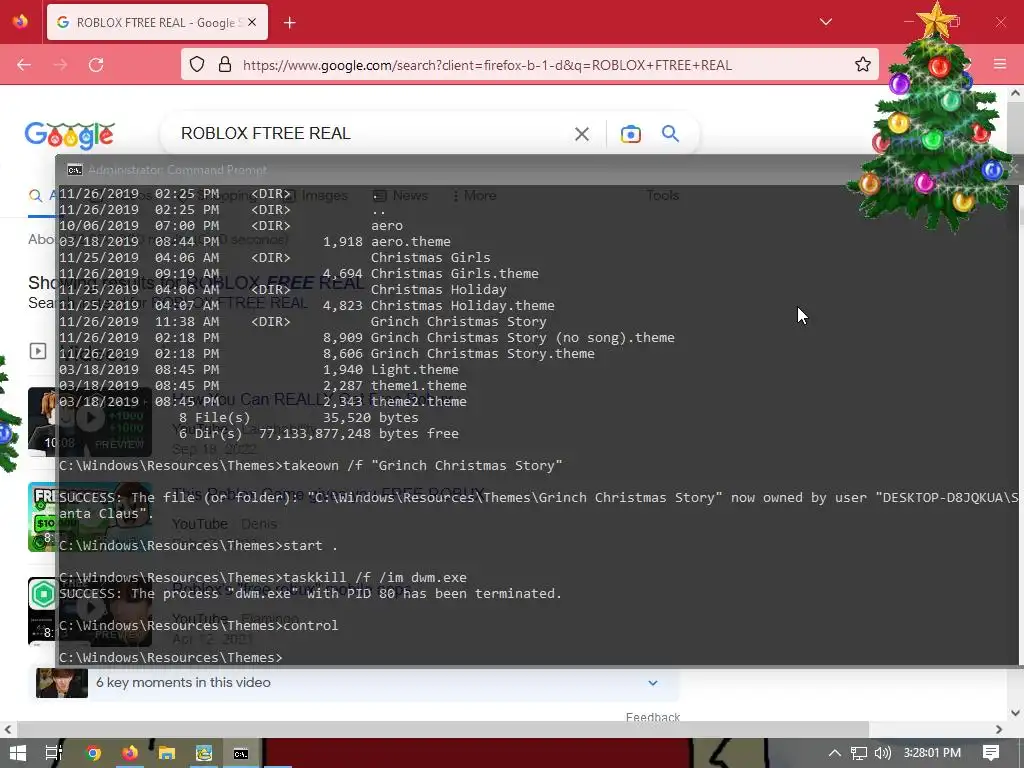
Task: Click 'aero.theme' line in Command Prompt
Action: tap(411, 242)
